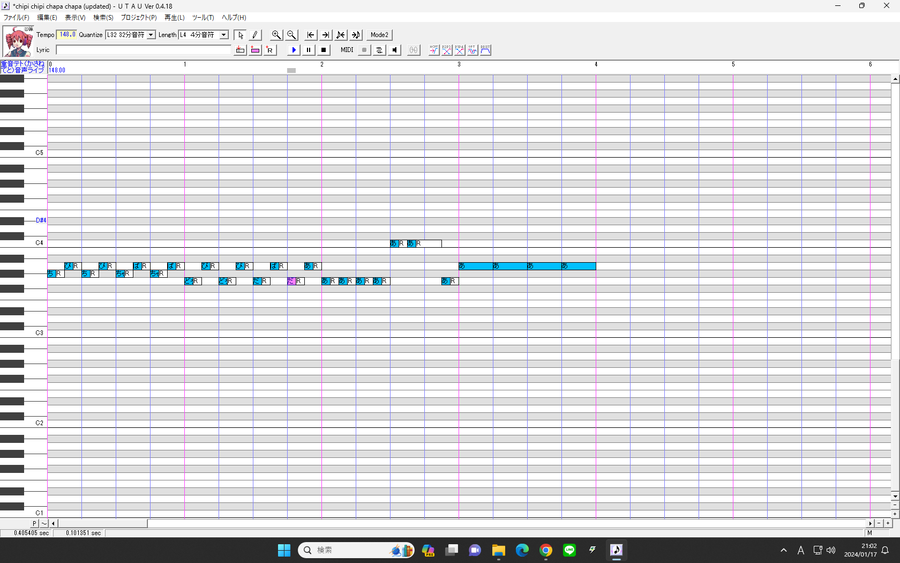The image size is (900, 563).
Task: Open Google Chrome from taskbar
Action: tap(545, 550)
